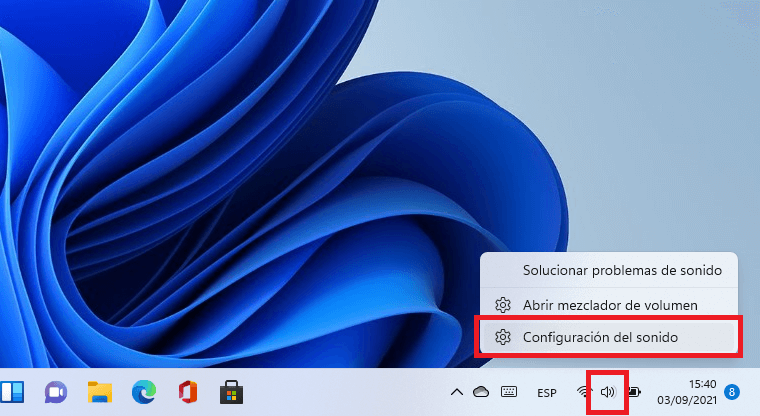Open the Office app from taskbar

pyautogui.click(x=188, y=392)
